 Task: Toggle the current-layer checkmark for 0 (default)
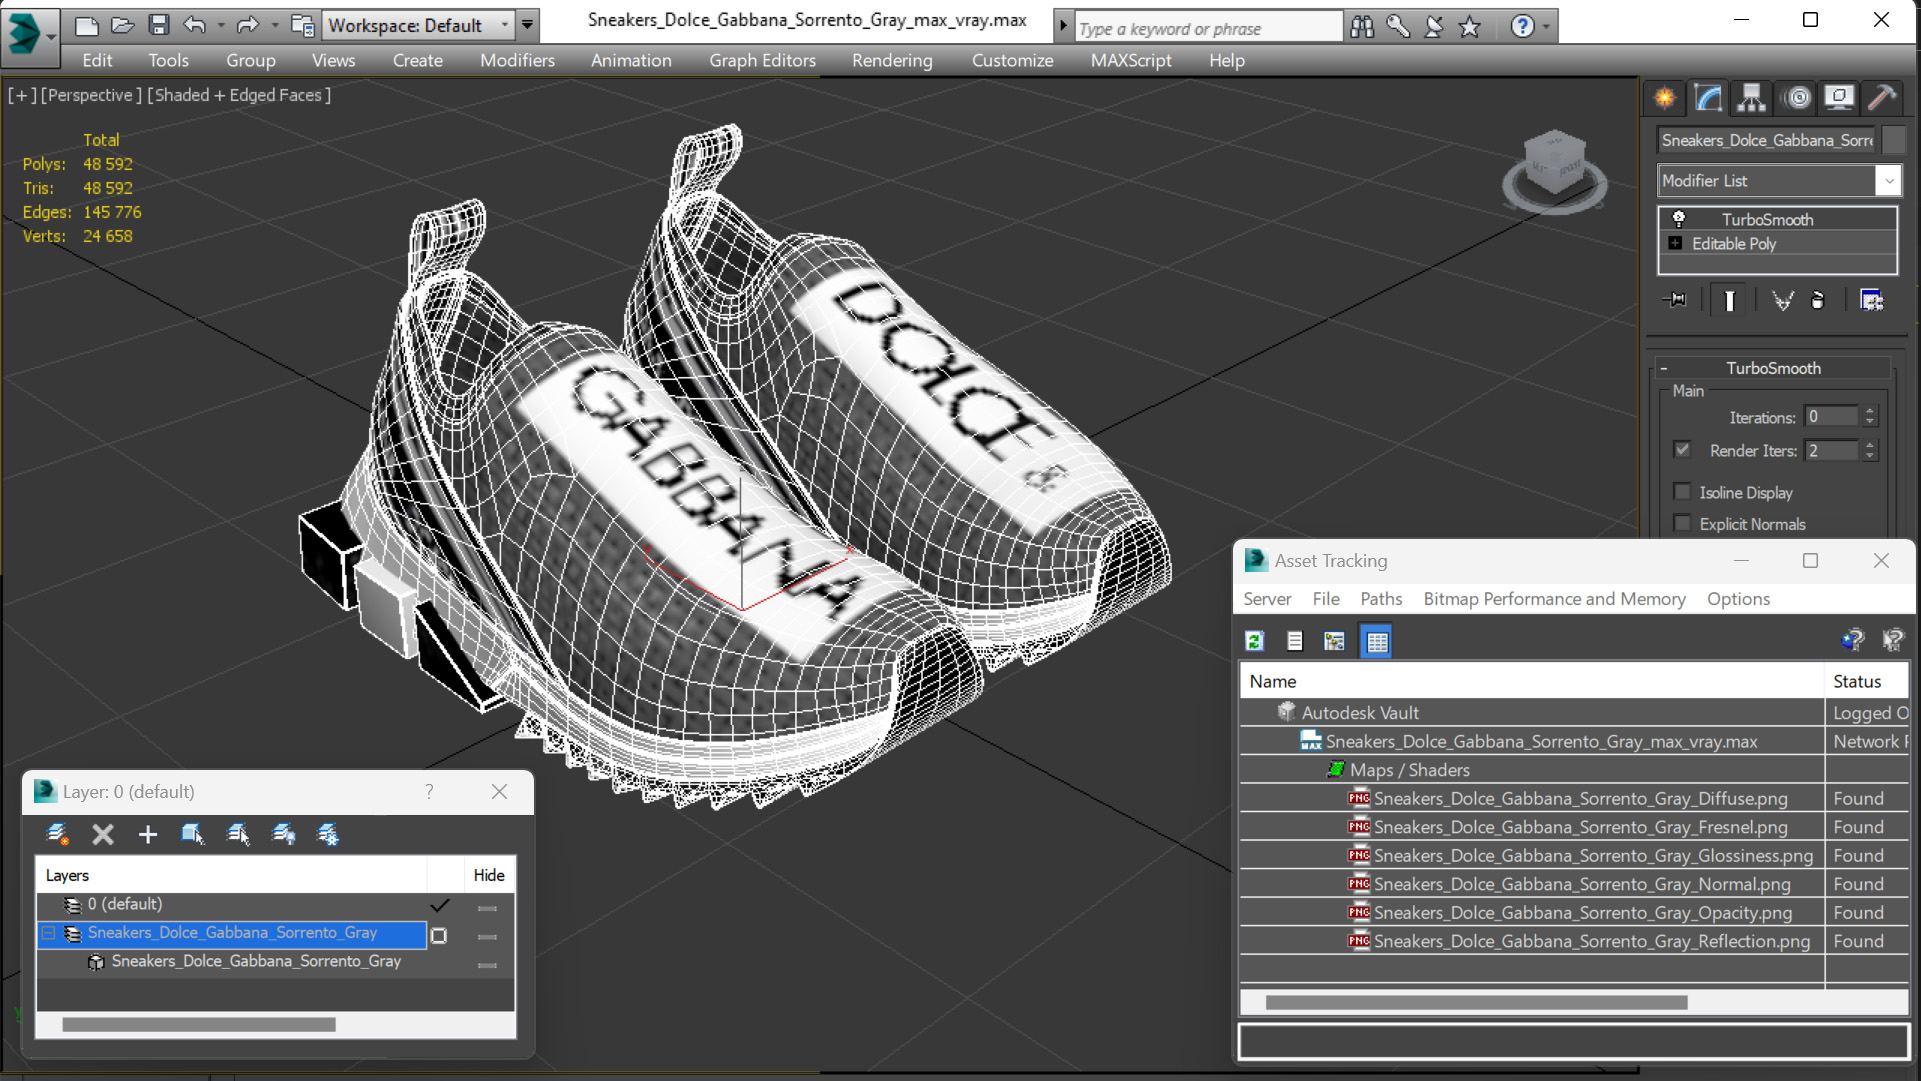[439, 905]
